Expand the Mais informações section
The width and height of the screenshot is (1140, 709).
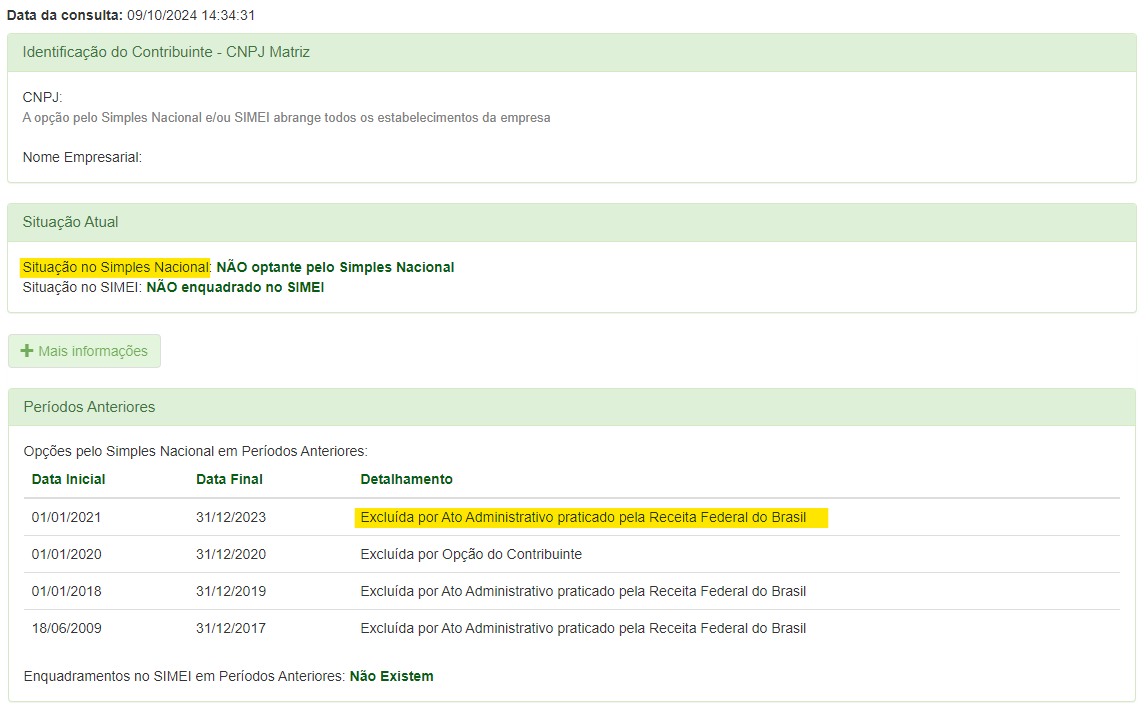coord(84,351)
